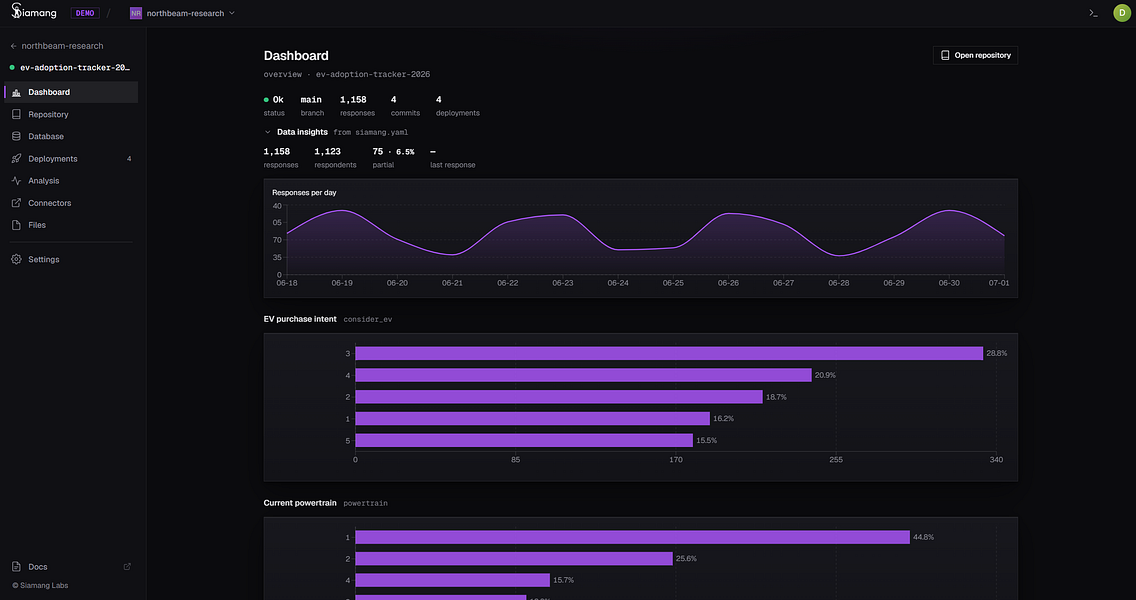Click the 28.8% bar in EV purchase intent
Image resolution: width=1136 pixels, height=600 pixels.
tap(669, 354)
